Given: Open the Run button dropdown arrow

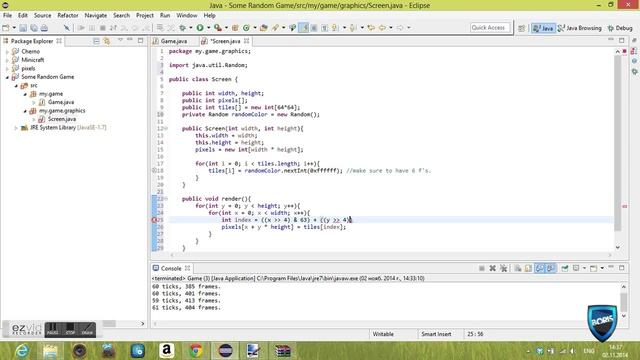Looking at the screenshot, I should (208, 28).
